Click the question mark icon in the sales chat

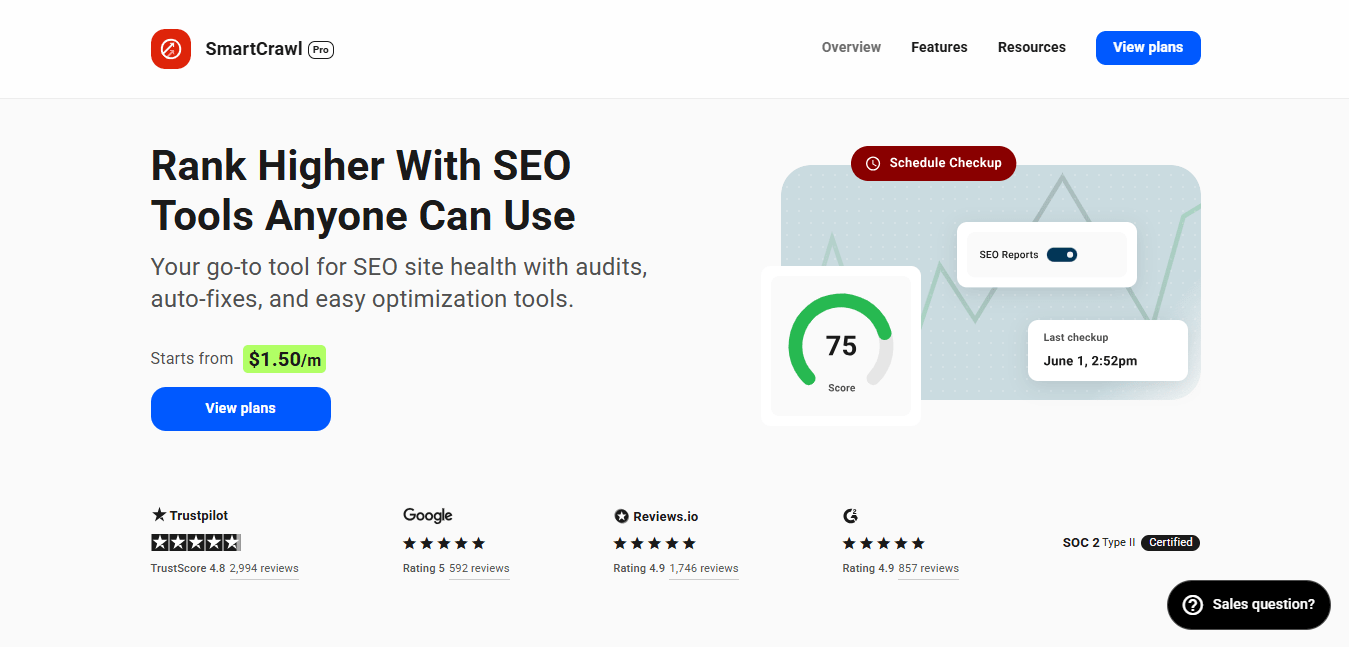tap(1192, 604)
